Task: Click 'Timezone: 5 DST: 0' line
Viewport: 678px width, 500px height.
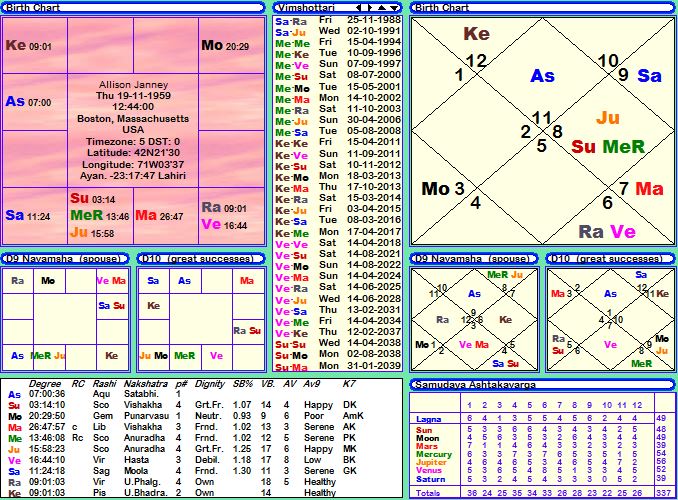Action: [133, 141]
